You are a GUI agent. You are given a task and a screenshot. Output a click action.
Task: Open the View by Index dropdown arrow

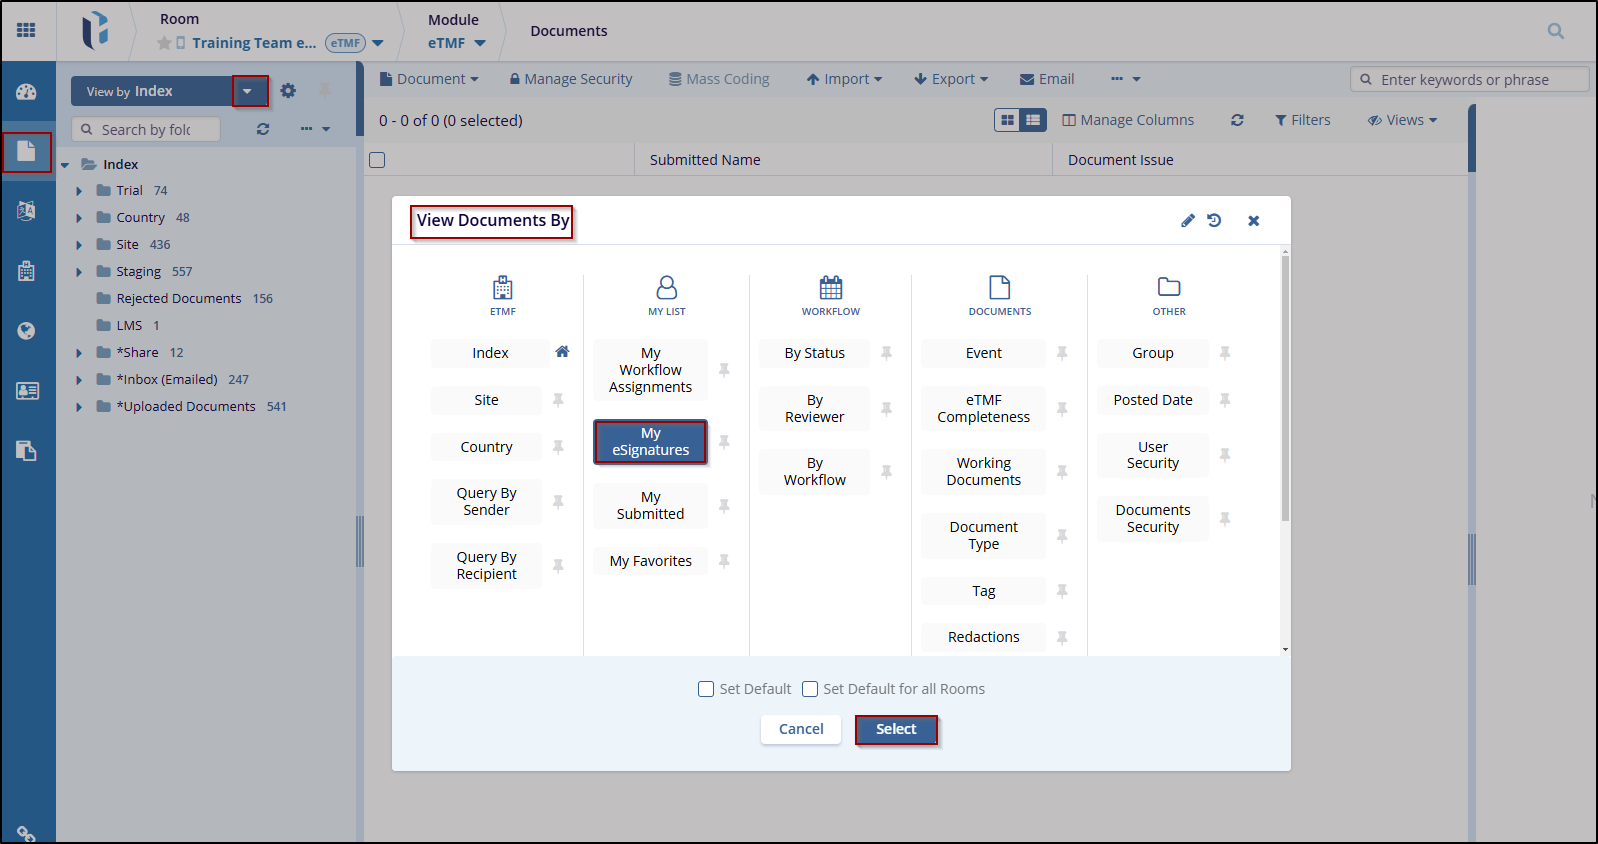click(x=249, y=91)
